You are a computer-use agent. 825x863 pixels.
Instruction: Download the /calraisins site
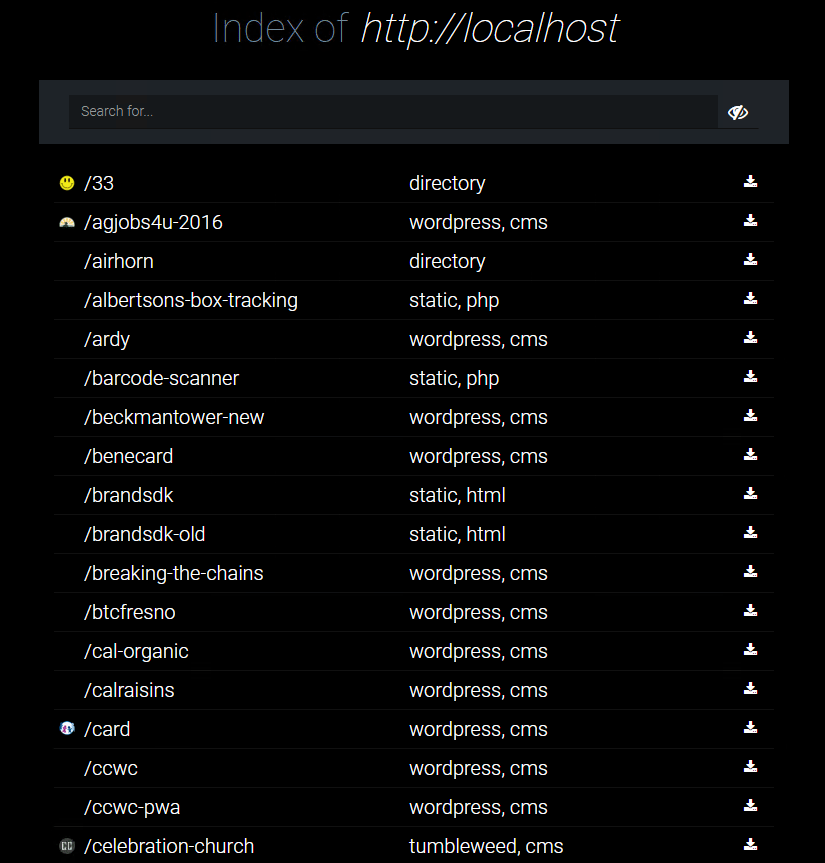(x=750, y=689)
